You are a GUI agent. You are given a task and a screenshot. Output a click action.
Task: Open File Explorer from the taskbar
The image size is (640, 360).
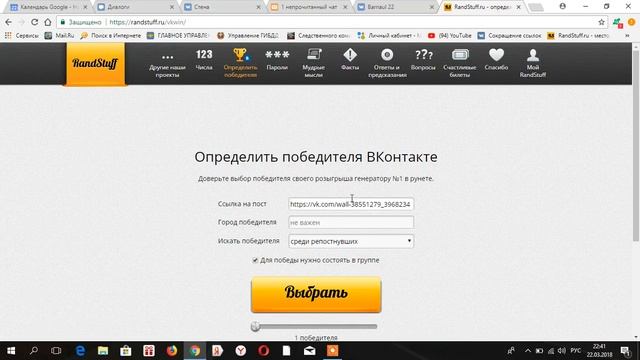(x=103, y=351)
